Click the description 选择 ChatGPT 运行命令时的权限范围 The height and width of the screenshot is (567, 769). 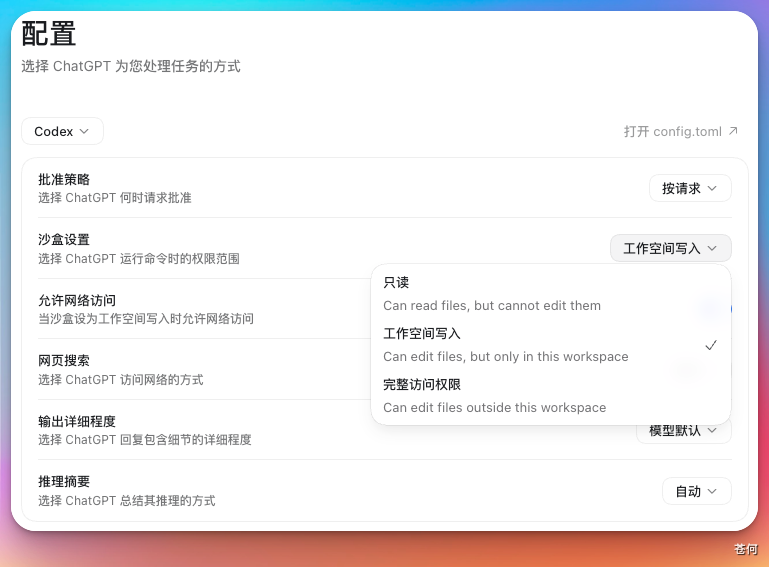(139, 258)
